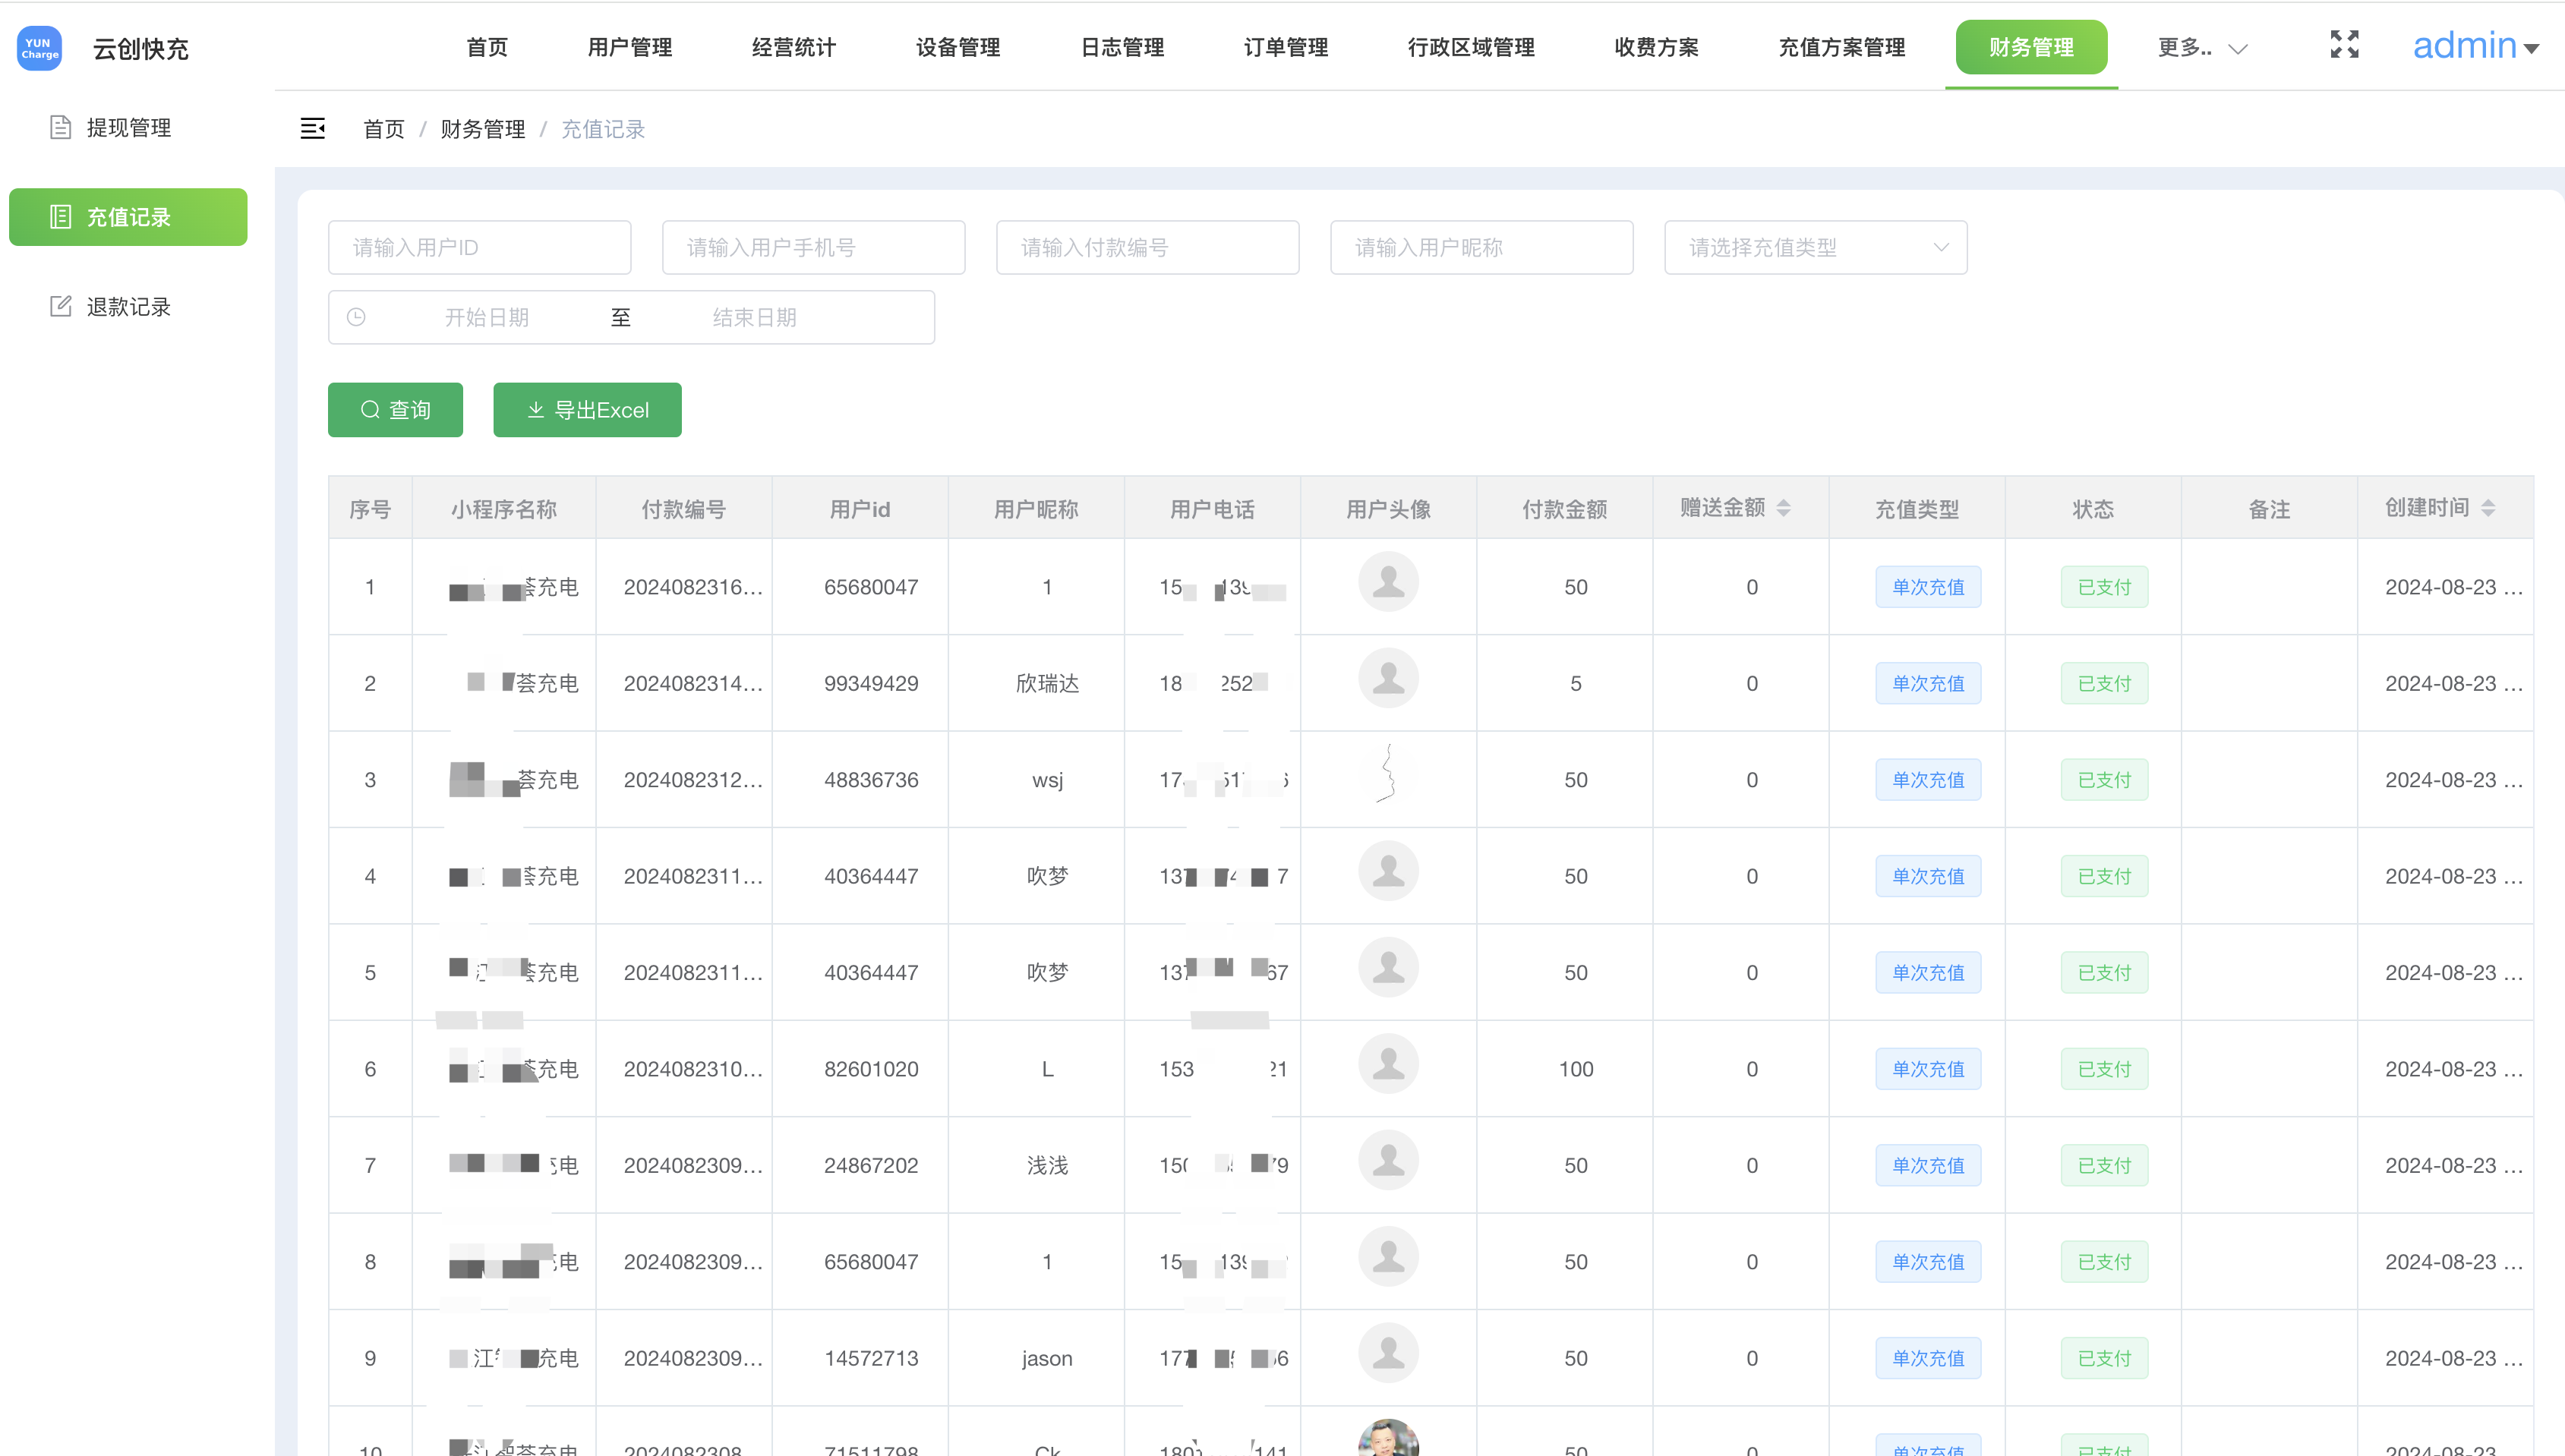This screenshot has height=1456, width=2565.
Task: Open 充值方案管理 tab
Action: 1841,48
